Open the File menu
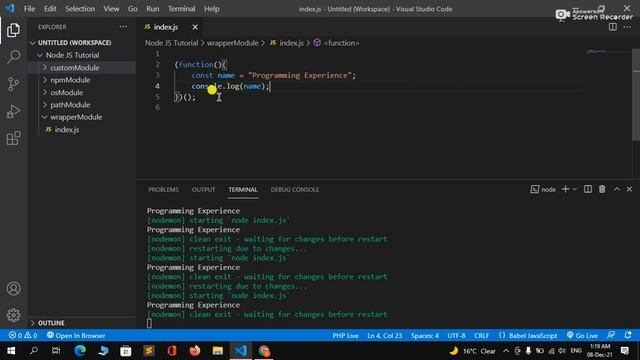 [x=29, y=9]
